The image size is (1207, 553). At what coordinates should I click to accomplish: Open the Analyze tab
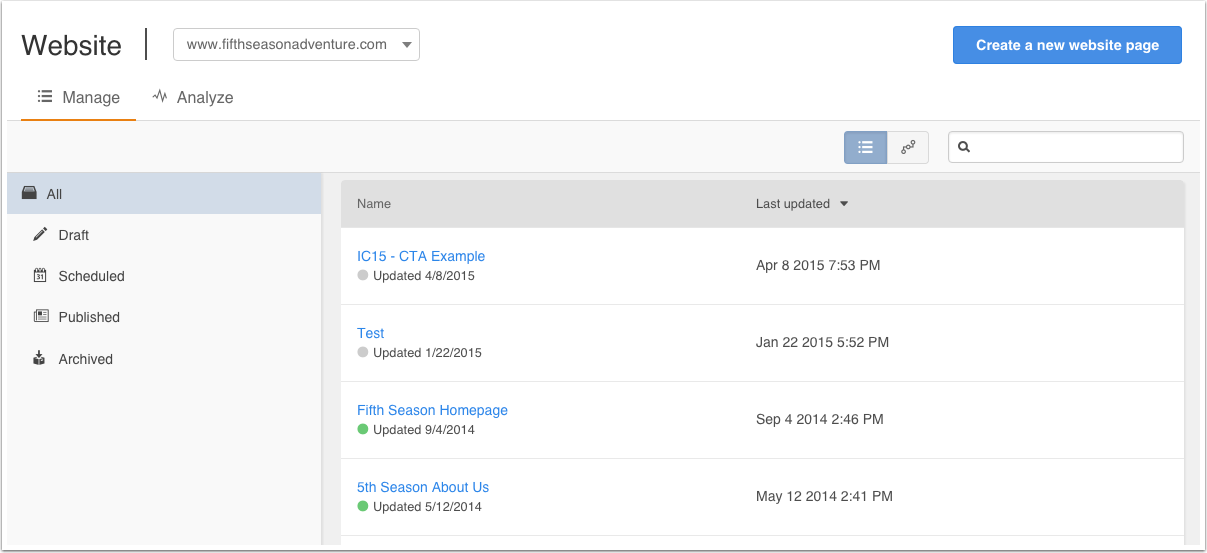tap(193, 97)
